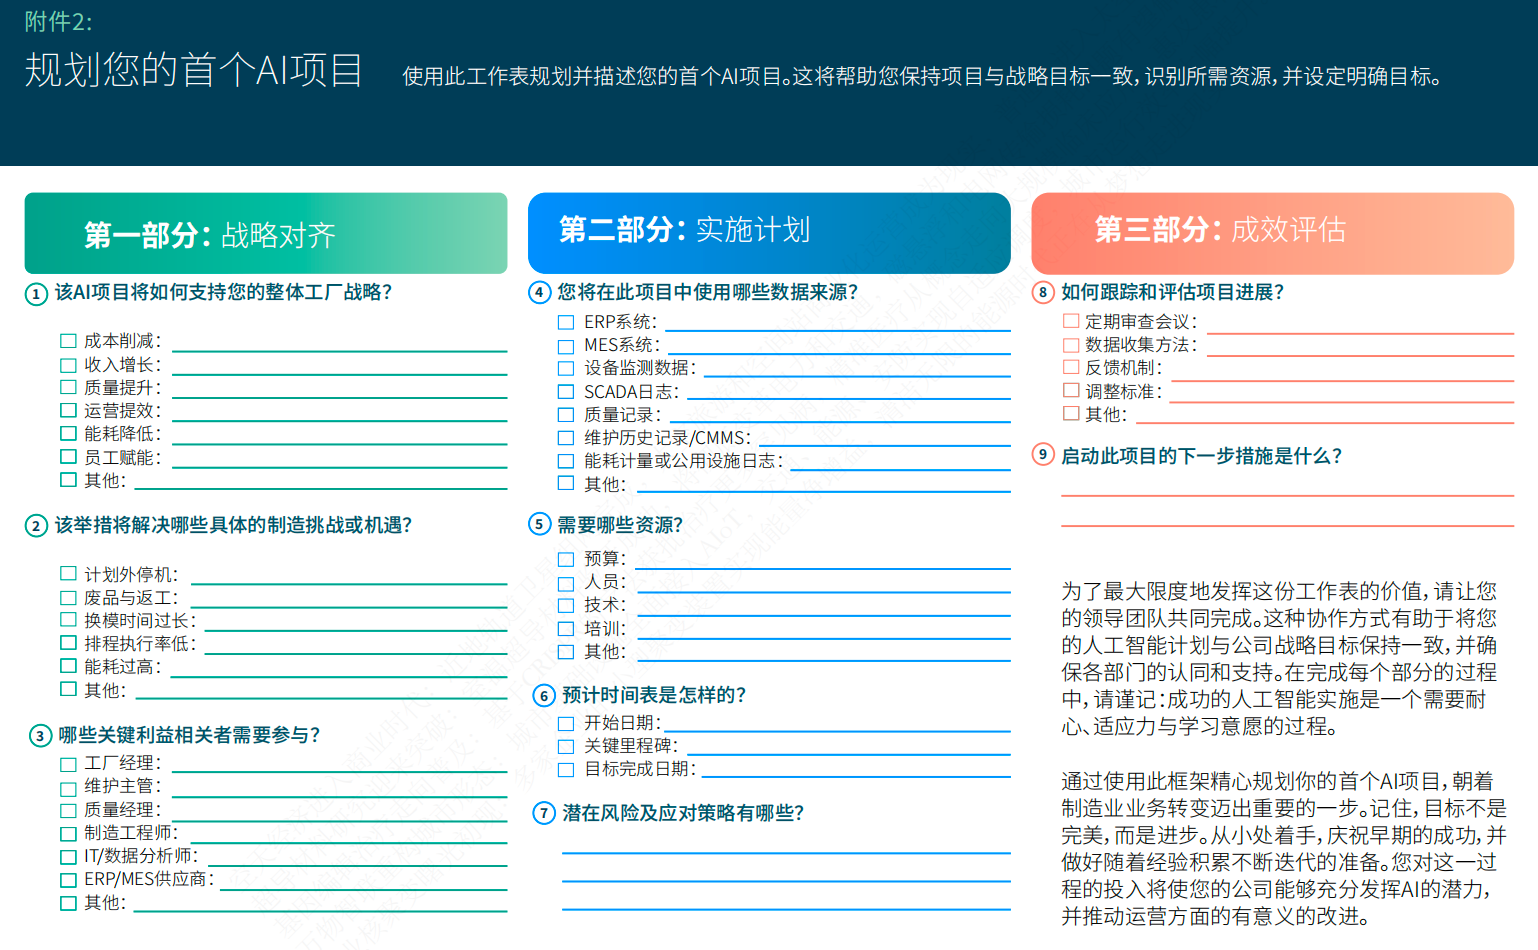Select the 运营提效 checkbox
This screenshot has width=1538, height=950.
68,410
